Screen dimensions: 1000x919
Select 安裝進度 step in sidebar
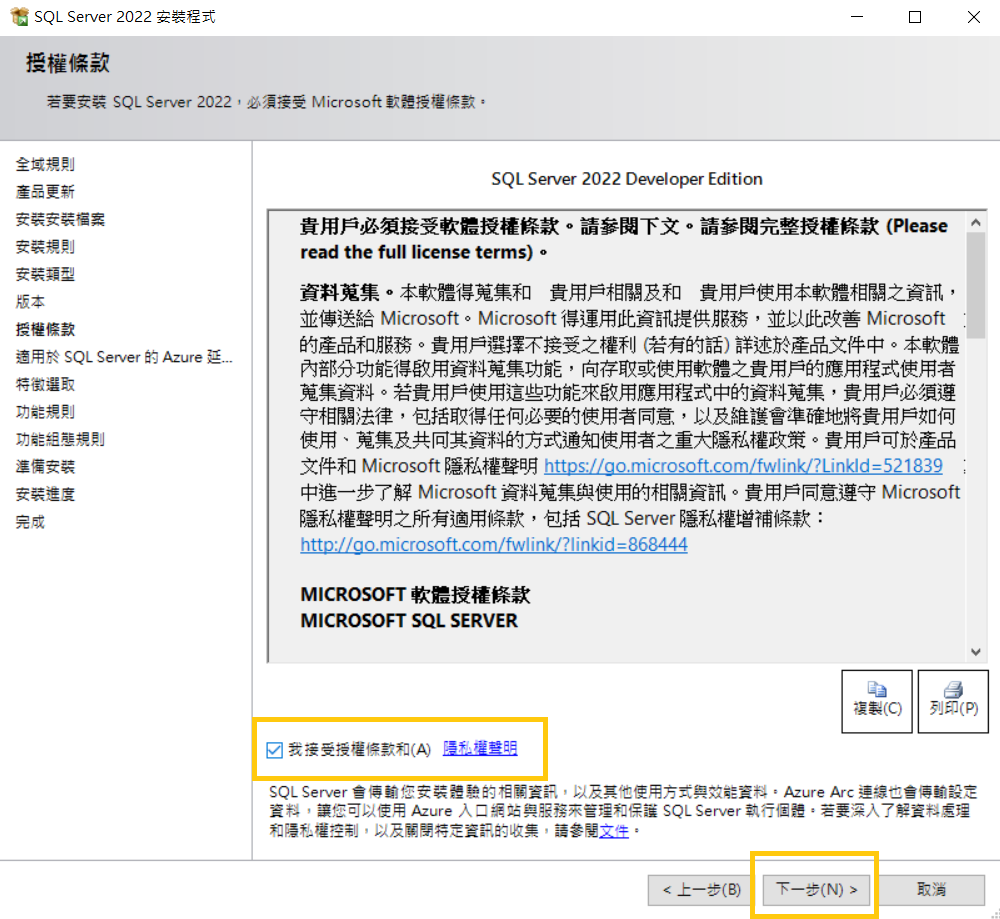45,494
